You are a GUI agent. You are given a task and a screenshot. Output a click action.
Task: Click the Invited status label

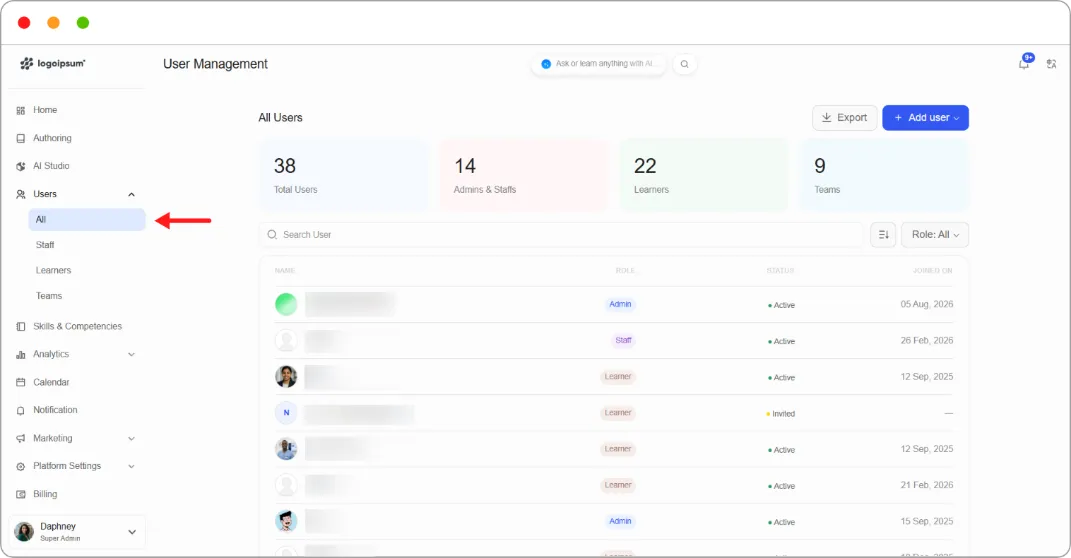pos(781,414)
